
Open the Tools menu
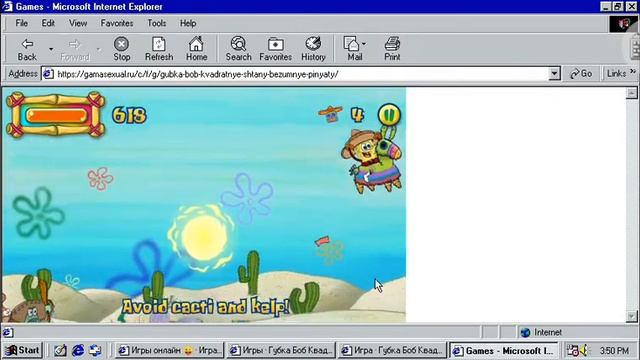(157, 23)
